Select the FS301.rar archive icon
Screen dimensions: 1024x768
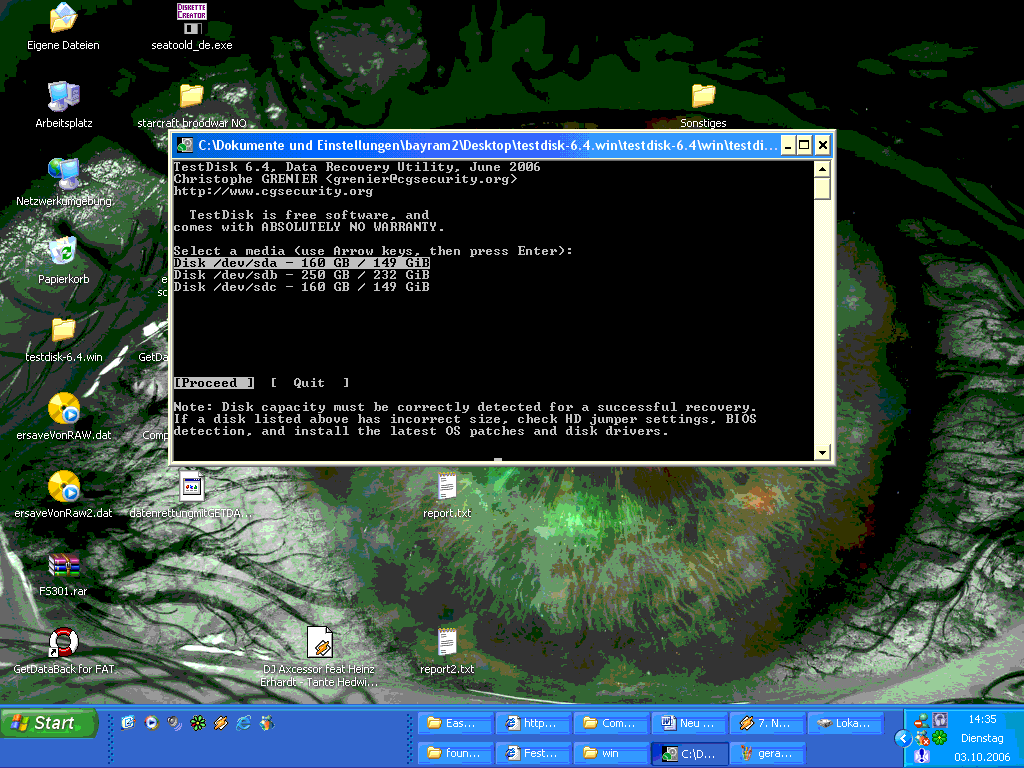tap(63, 566)
